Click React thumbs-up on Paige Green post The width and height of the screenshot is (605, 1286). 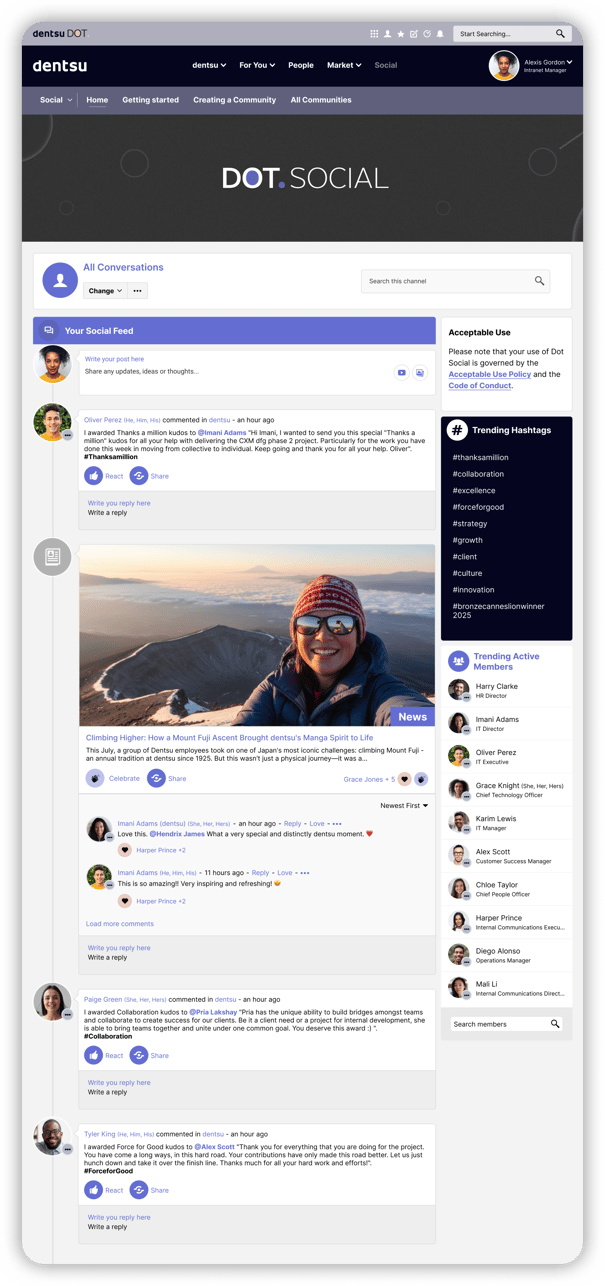click(x=94, y=1055)
